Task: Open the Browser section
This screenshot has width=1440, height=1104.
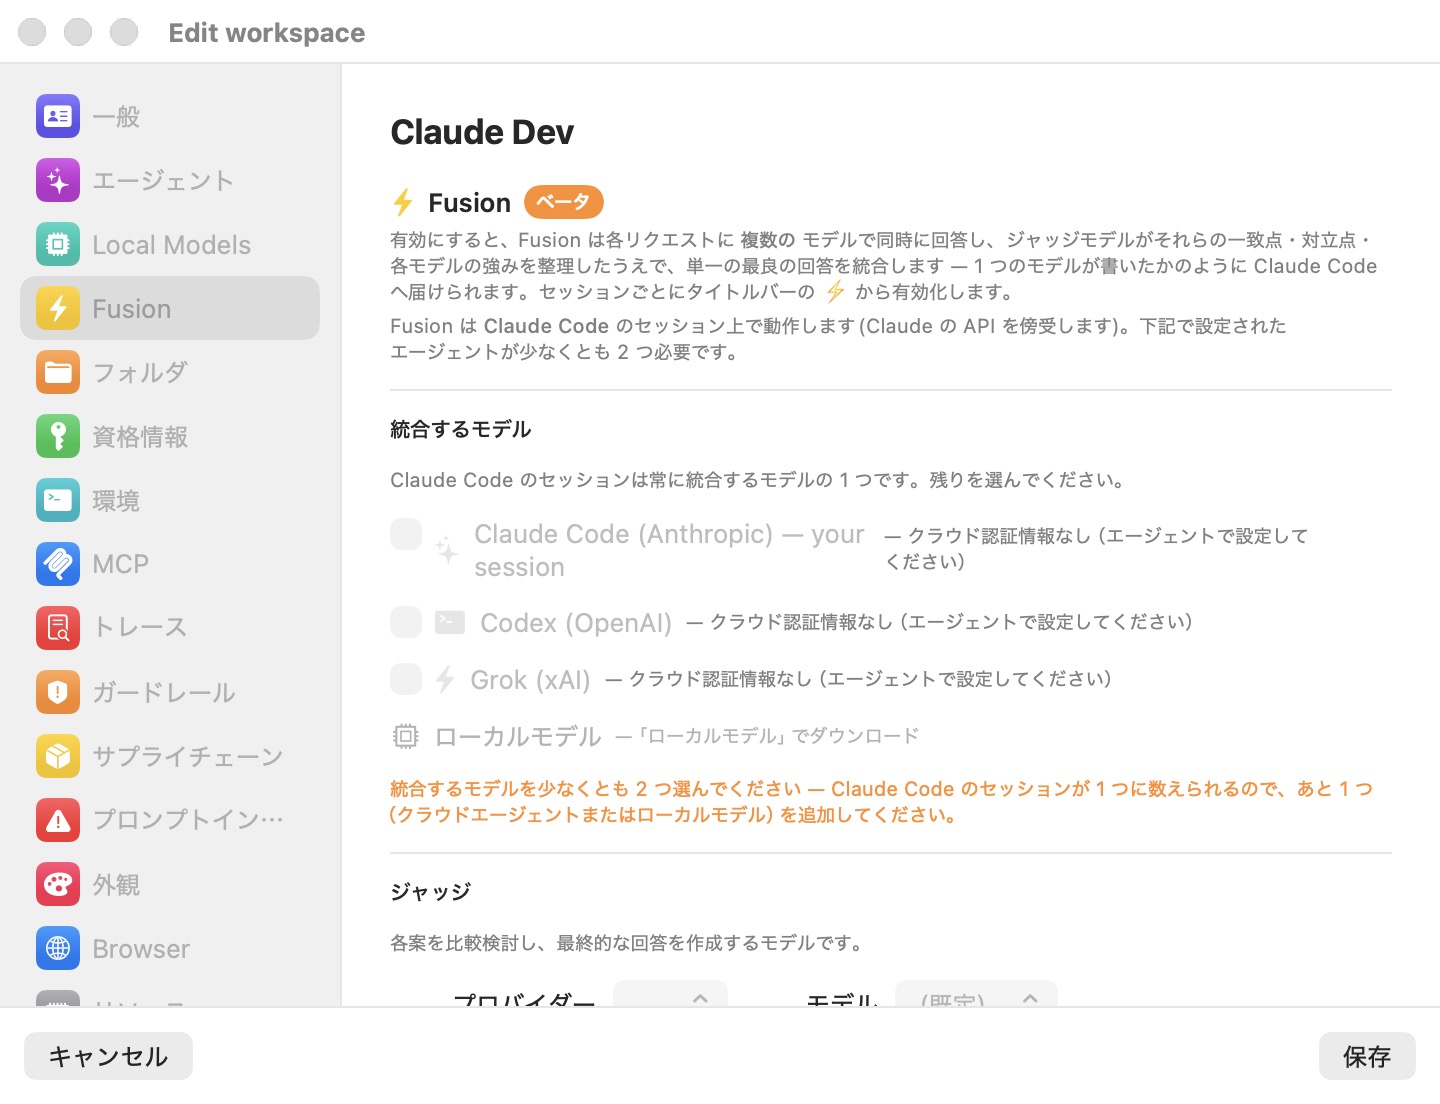Action: click(170, 948)
